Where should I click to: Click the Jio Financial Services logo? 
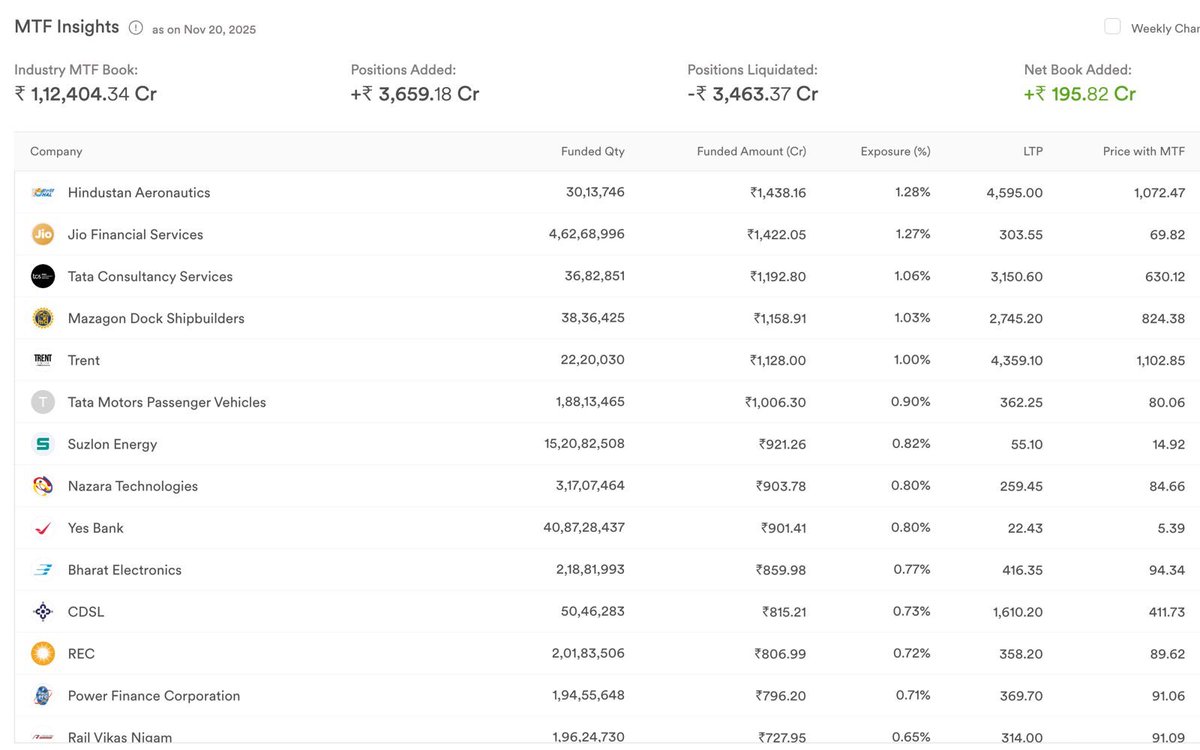[43, 234]
